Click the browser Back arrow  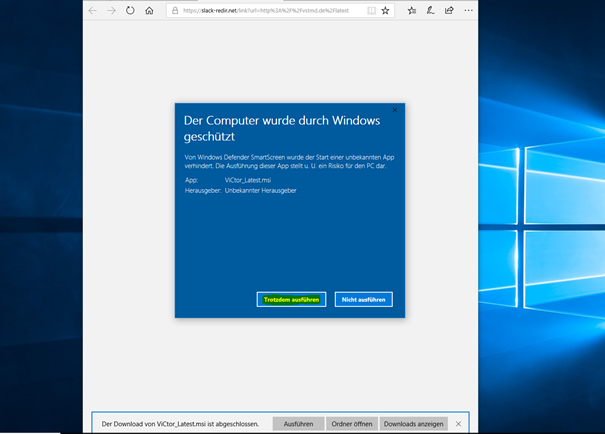click(x=93, y=11)
